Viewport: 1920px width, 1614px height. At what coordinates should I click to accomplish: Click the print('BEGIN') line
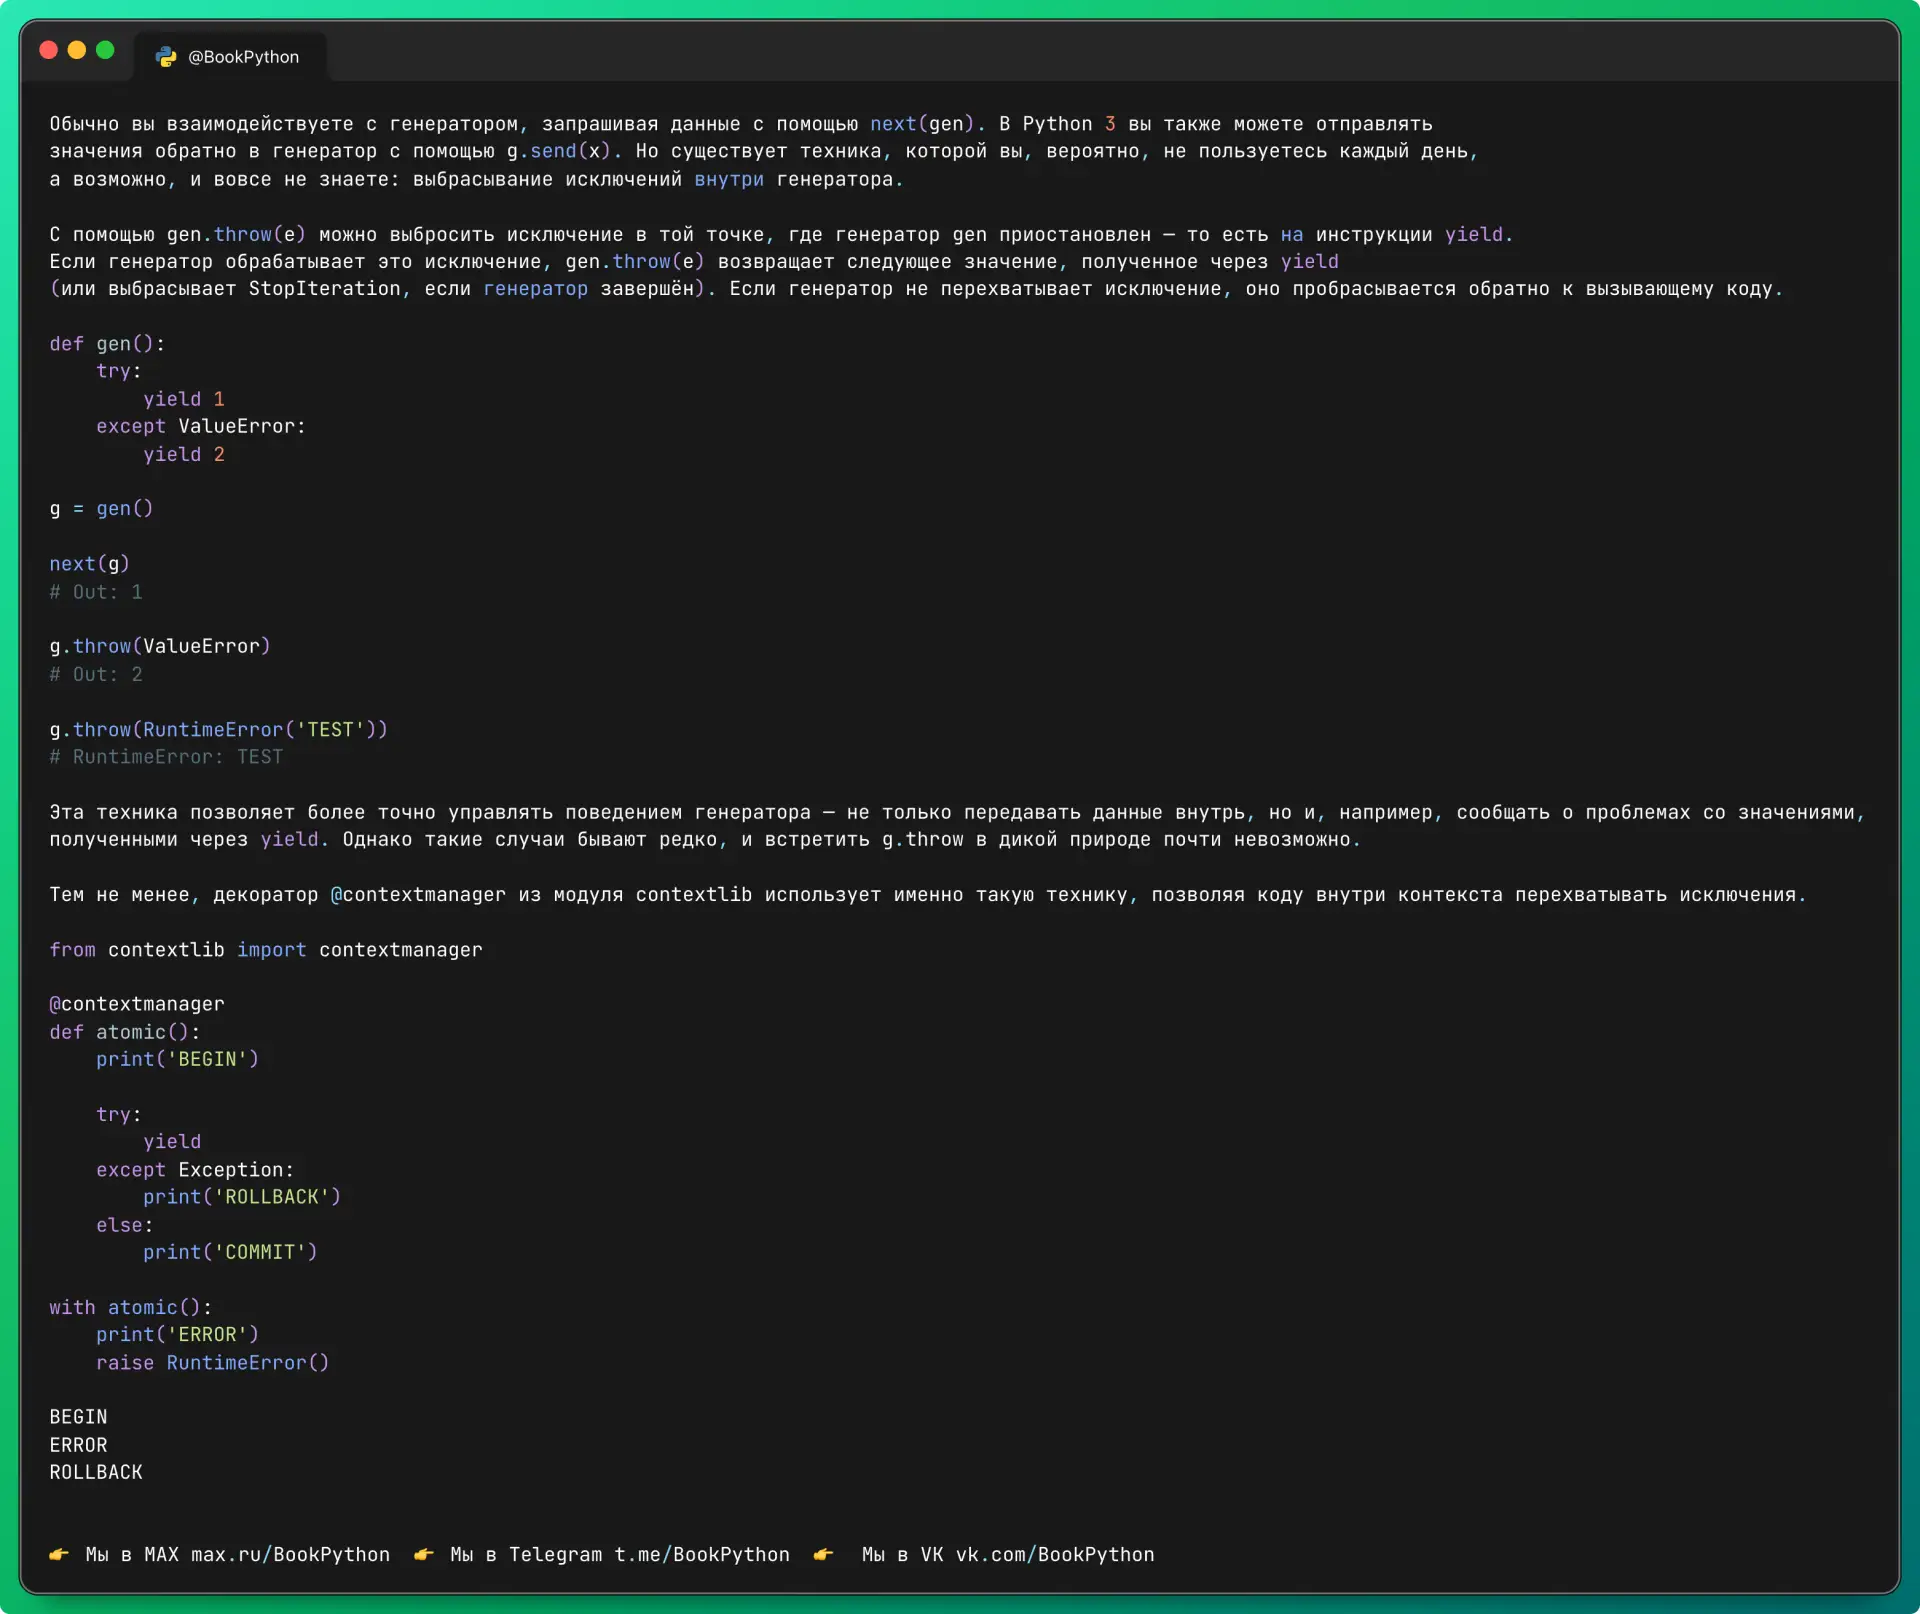(x=178, y=1059)
